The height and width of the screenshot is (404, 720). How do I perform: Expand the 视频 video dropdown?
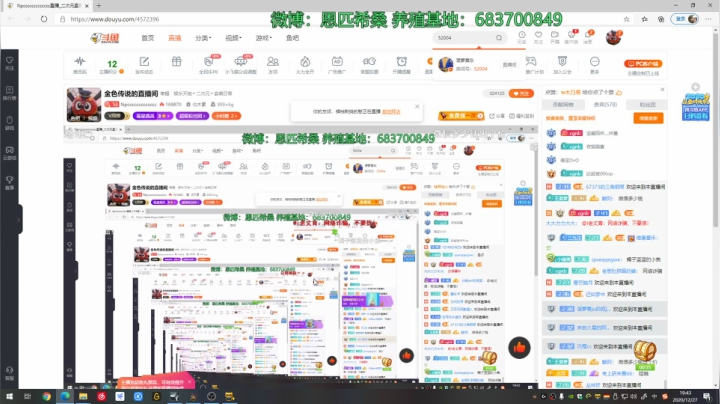coord(233,38)
